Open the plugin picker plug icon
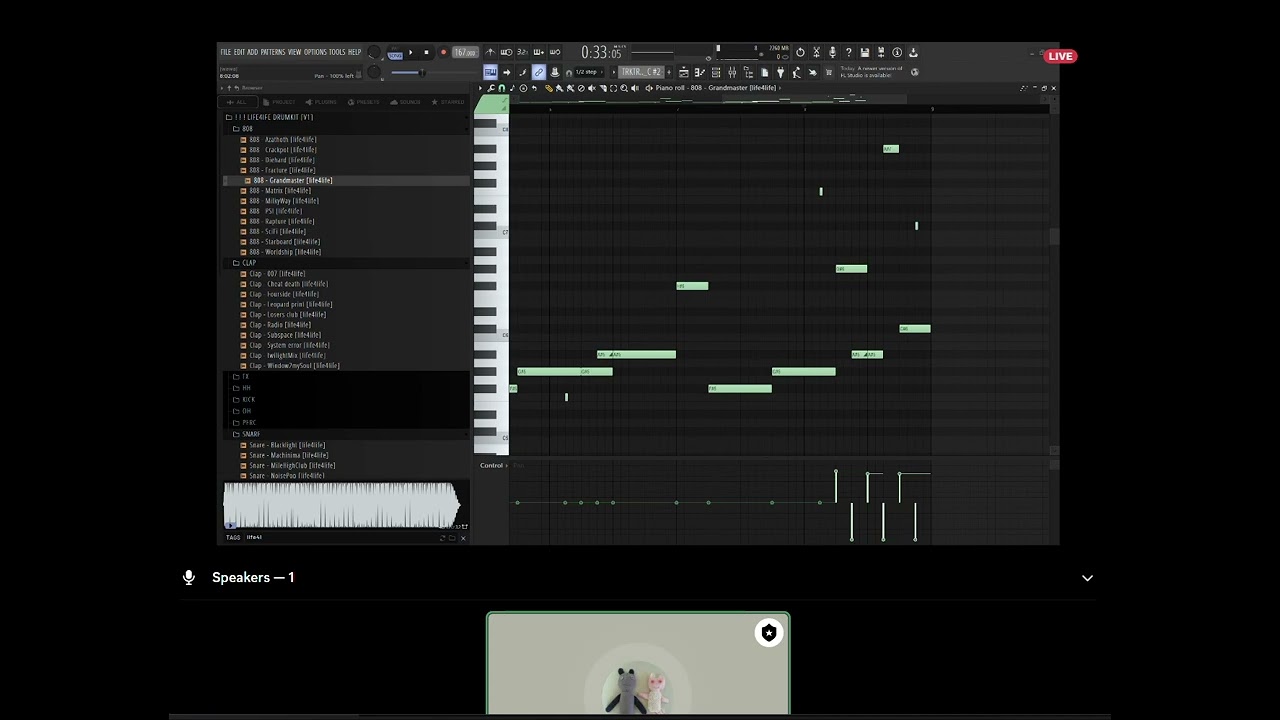The width and height of the screenshot is (1280, 720). [x=780, y=72]
